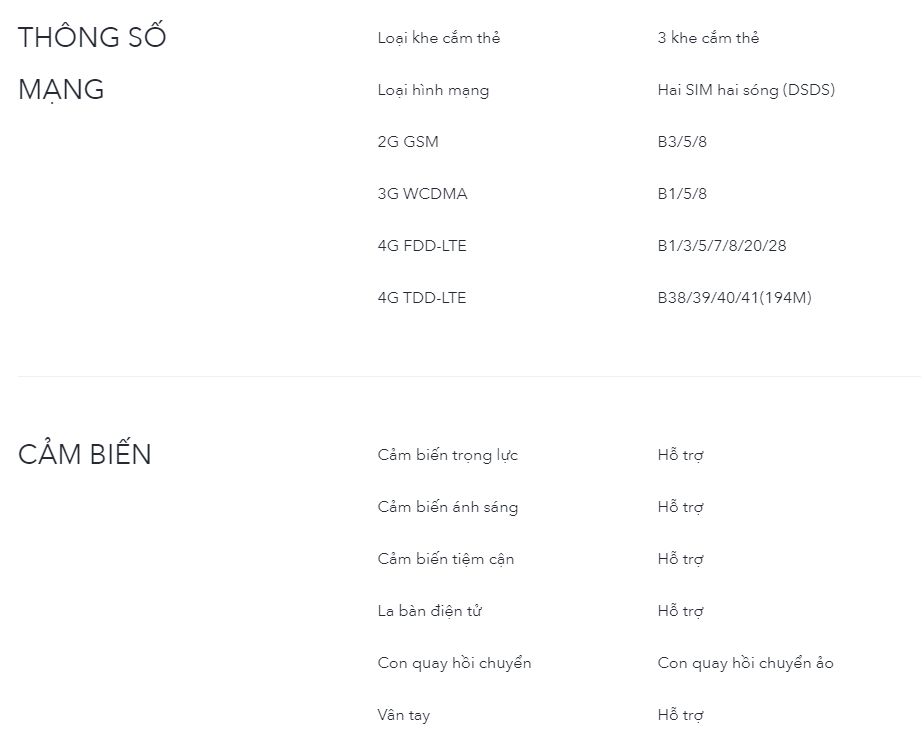The height and width of the screenshot is (749, 921).
Task: Click the 'Cảm biến trọng lực' label
Action: (447, 455)
